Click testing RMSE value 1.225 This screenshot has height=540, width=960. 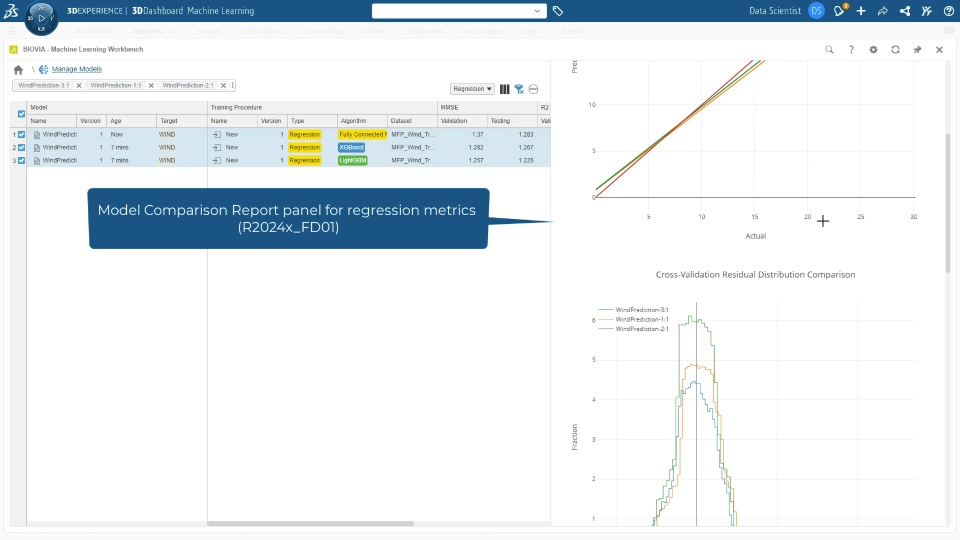526,160
